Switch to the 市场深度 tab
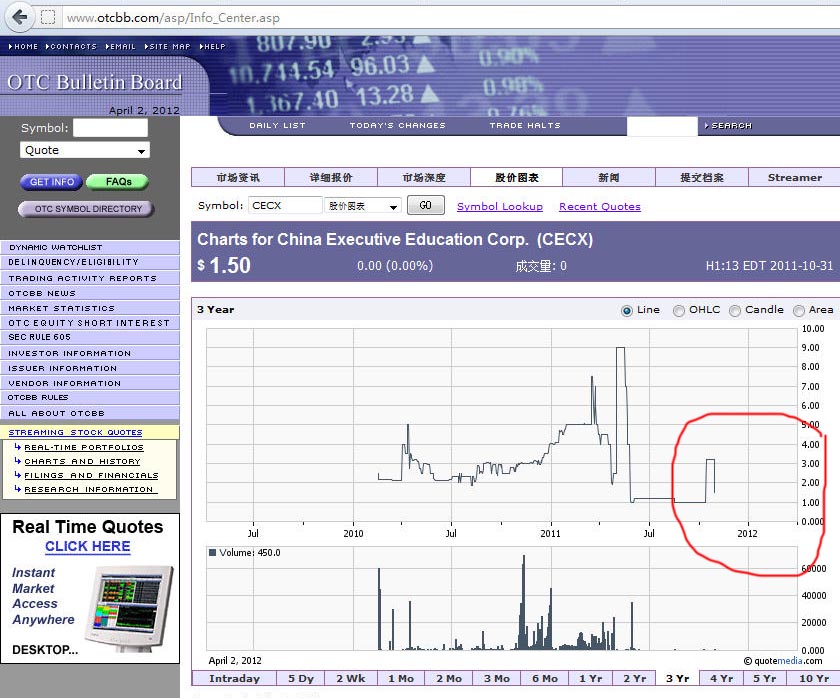 [x=424, y=177]
